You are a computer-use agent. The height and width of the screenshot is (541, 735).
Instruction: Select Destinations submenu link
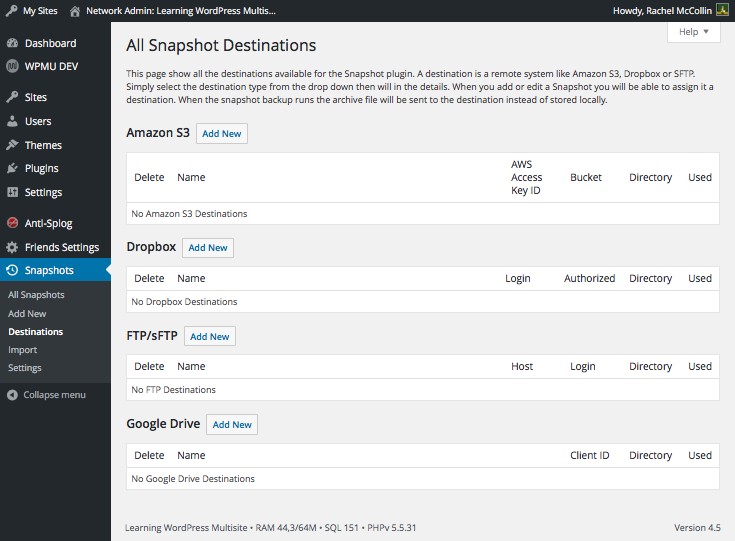pos(36,331)
